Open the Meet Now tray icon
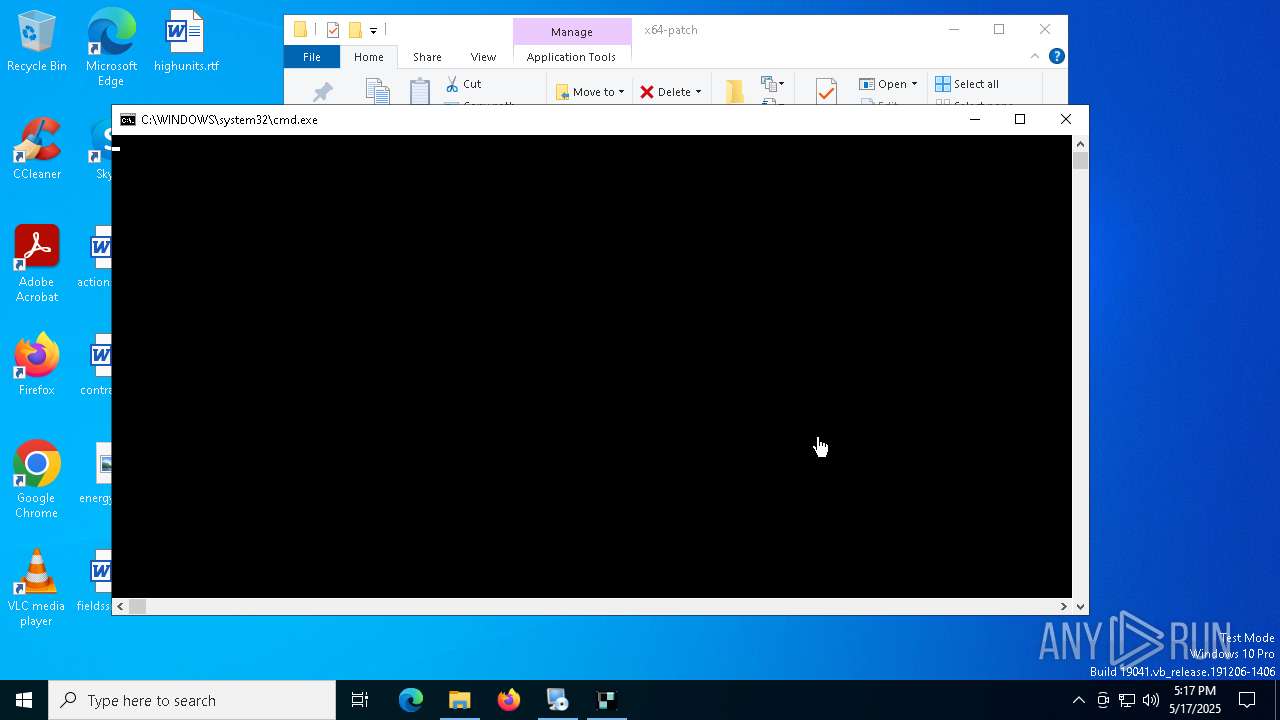1280x720 pixels. click(1103, 700)
